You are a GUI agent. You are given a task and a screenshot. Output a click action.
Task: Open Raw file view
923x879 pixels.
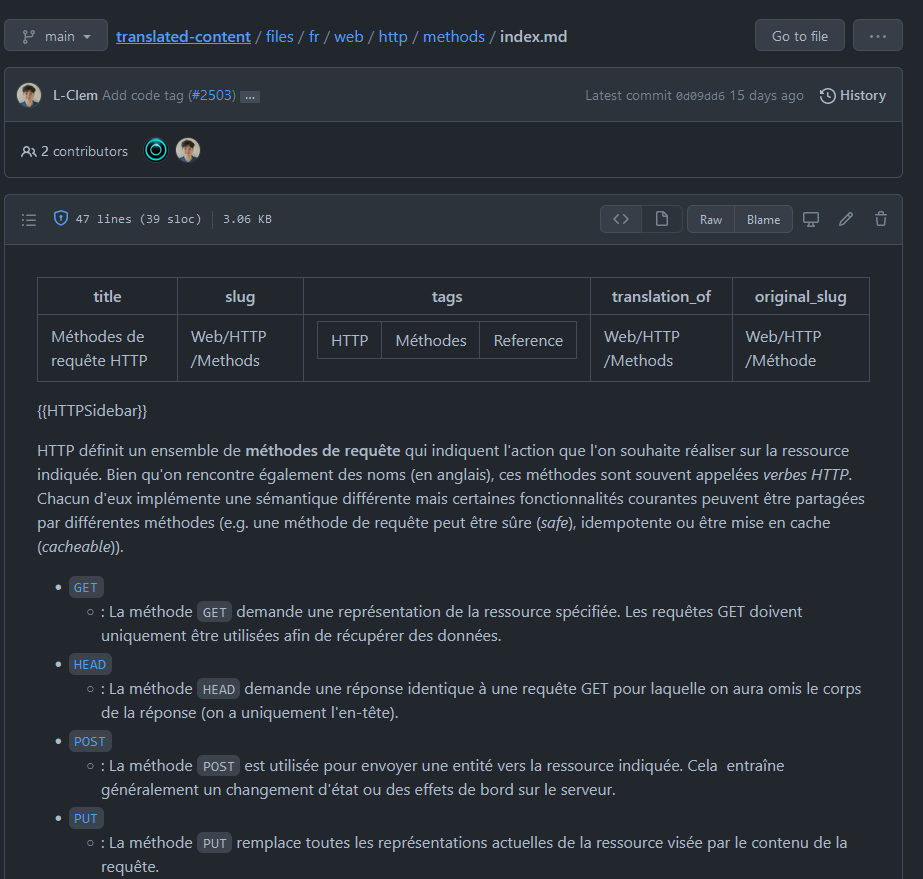click(710, 219)
